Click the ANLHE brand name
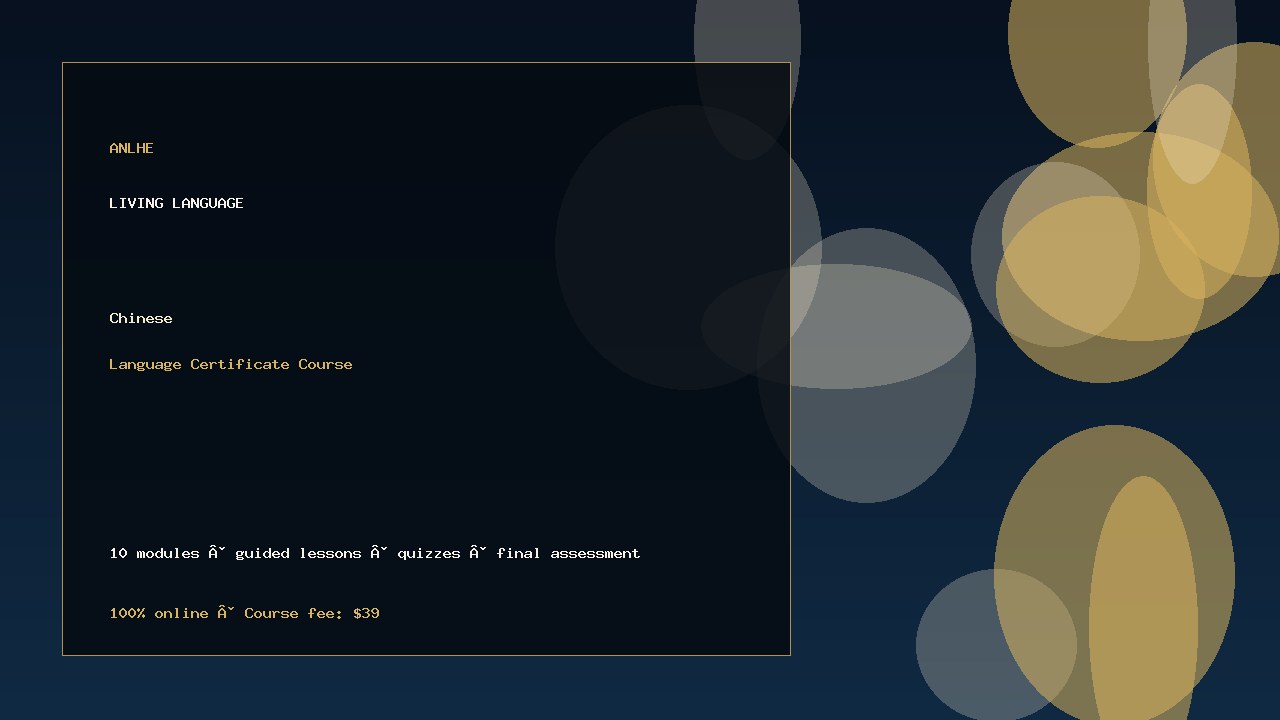The height and width of the screenshot is (720, 1280). (x=131, y=148)
